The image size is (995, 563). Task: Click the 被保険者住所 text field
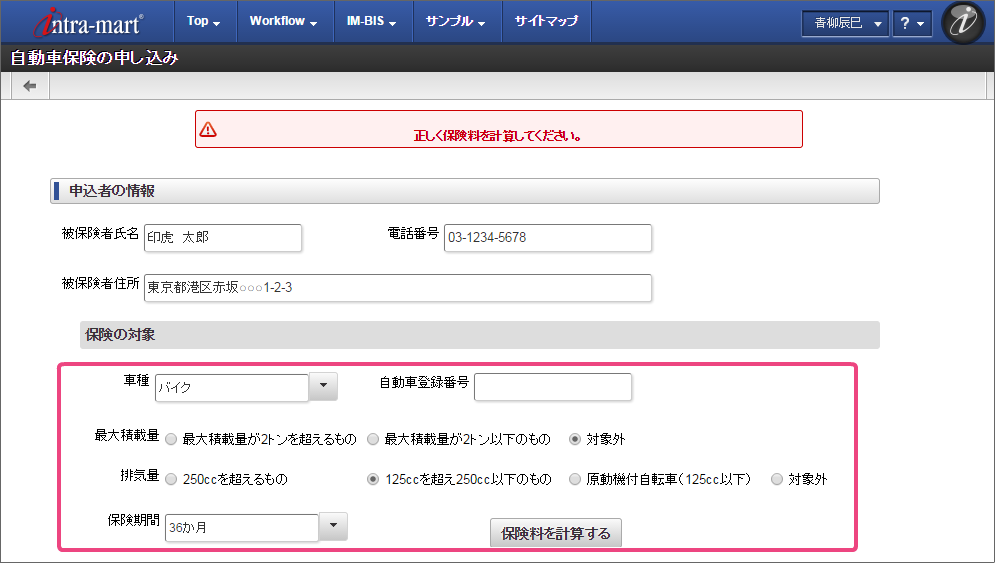pos(398,288)
